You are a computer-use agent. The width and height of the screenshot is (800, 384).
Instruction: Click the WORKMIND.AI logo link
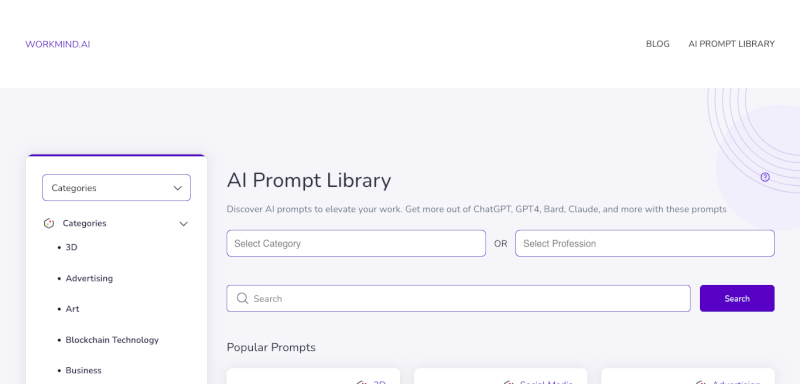pyautogui.click(x=58, y=44)
